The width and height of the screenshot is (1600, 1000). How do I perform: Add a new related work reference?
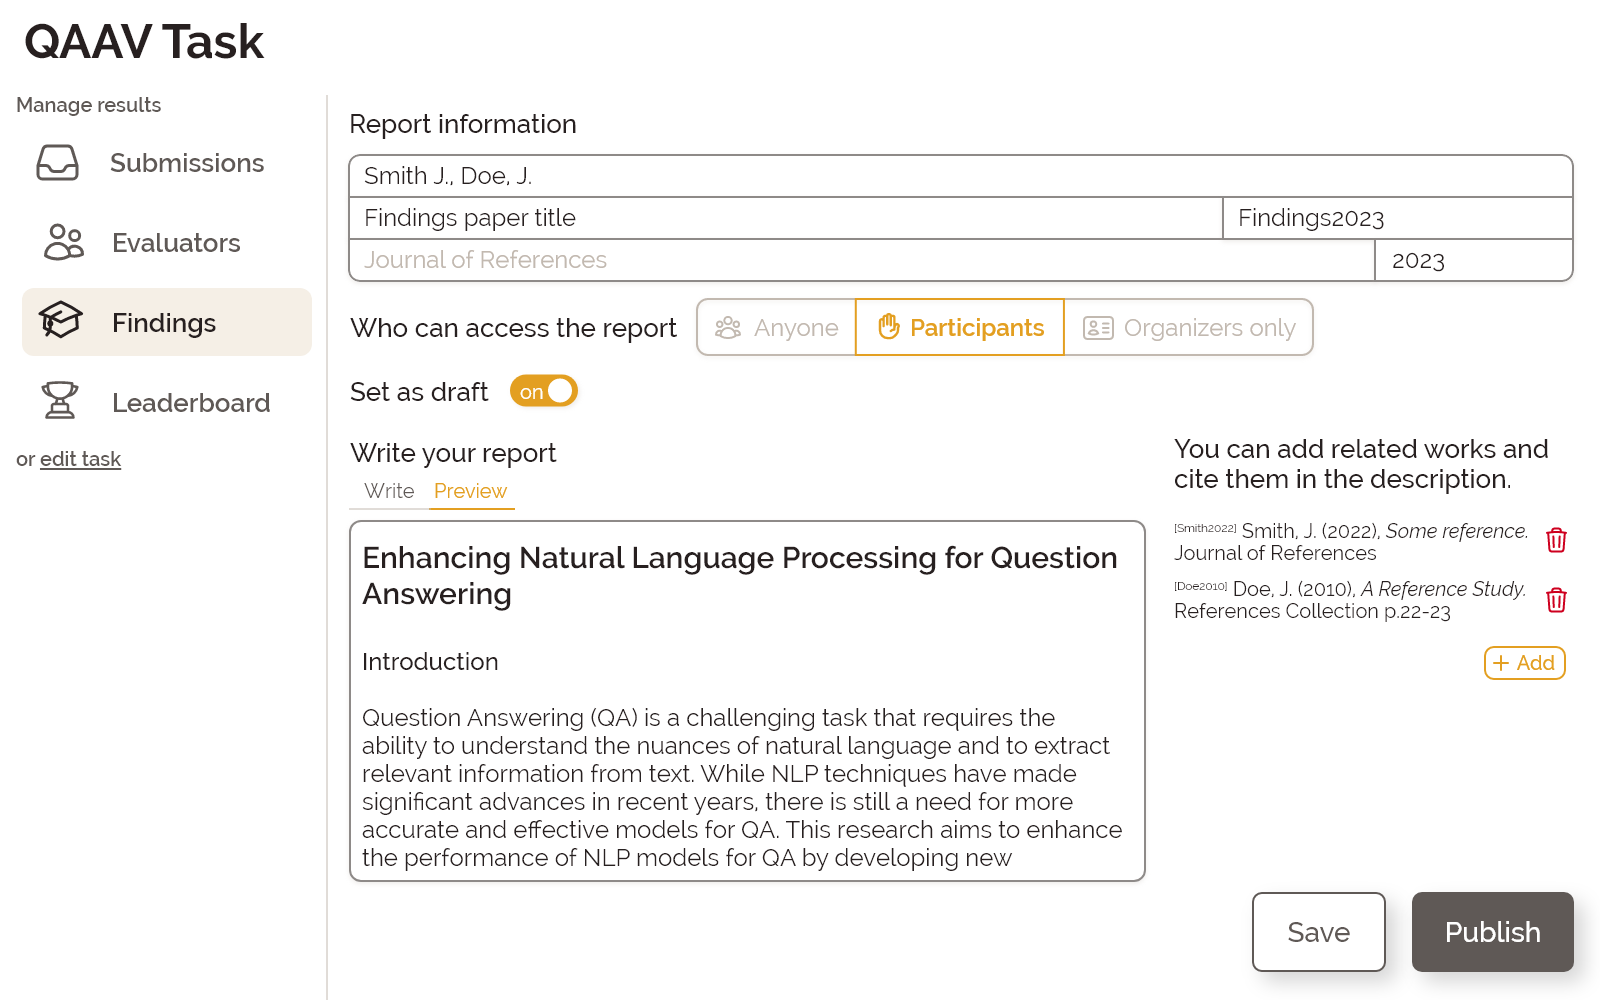click(1524, 663)
